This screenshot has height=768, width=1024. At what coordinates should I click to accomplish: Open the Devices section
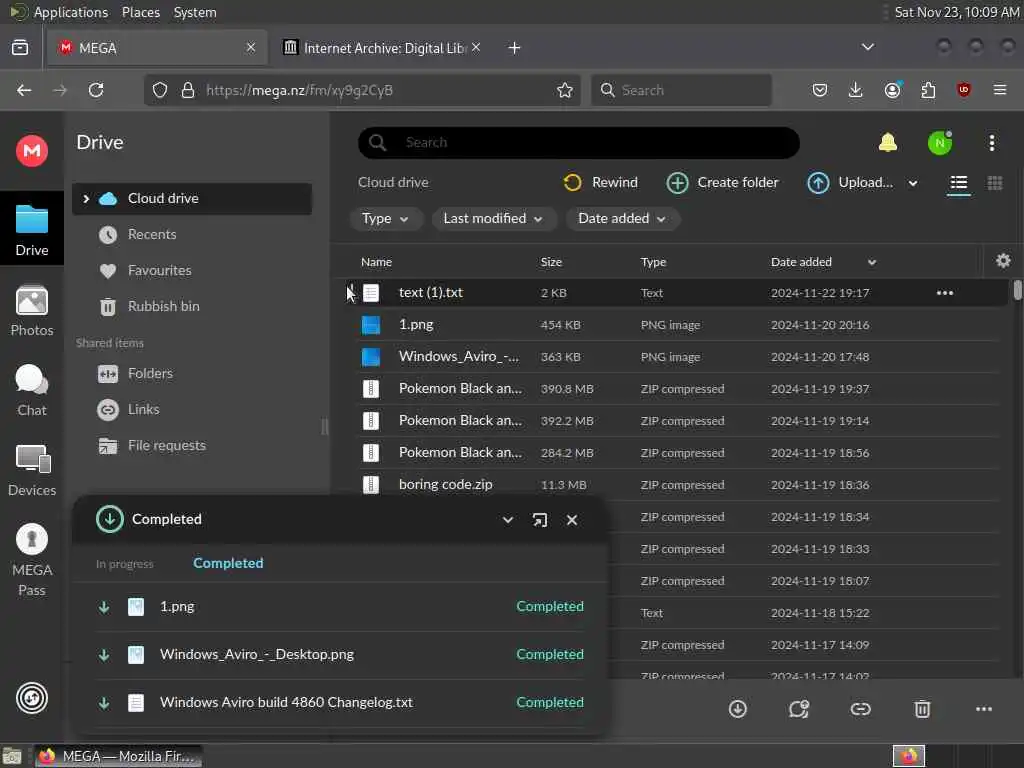pyautogui.click(x=31, y=470)
